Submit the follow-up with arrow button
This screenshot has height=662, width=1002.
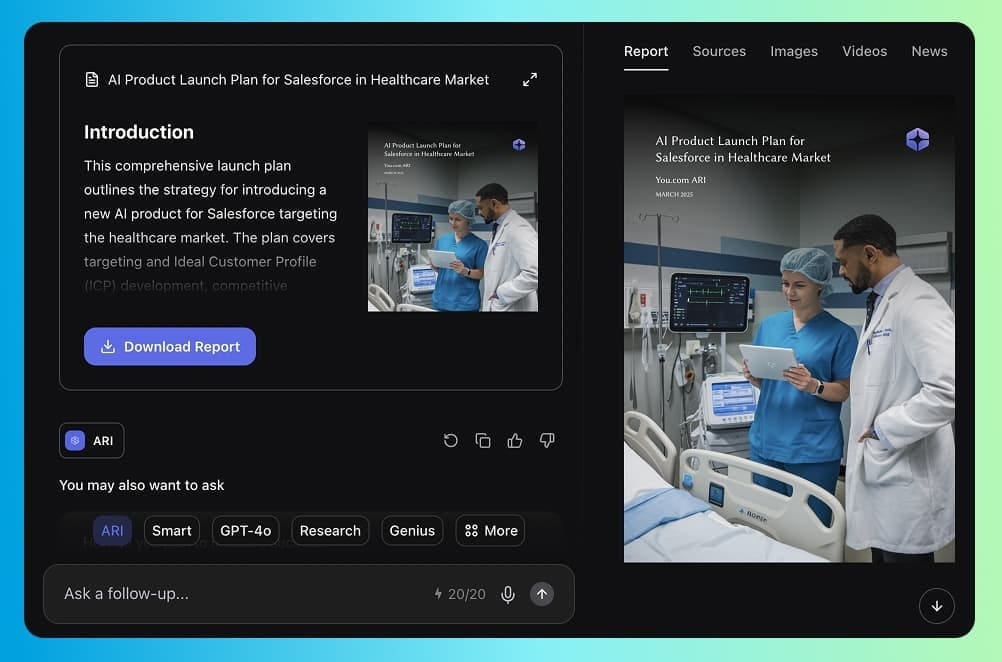(542, 594)
